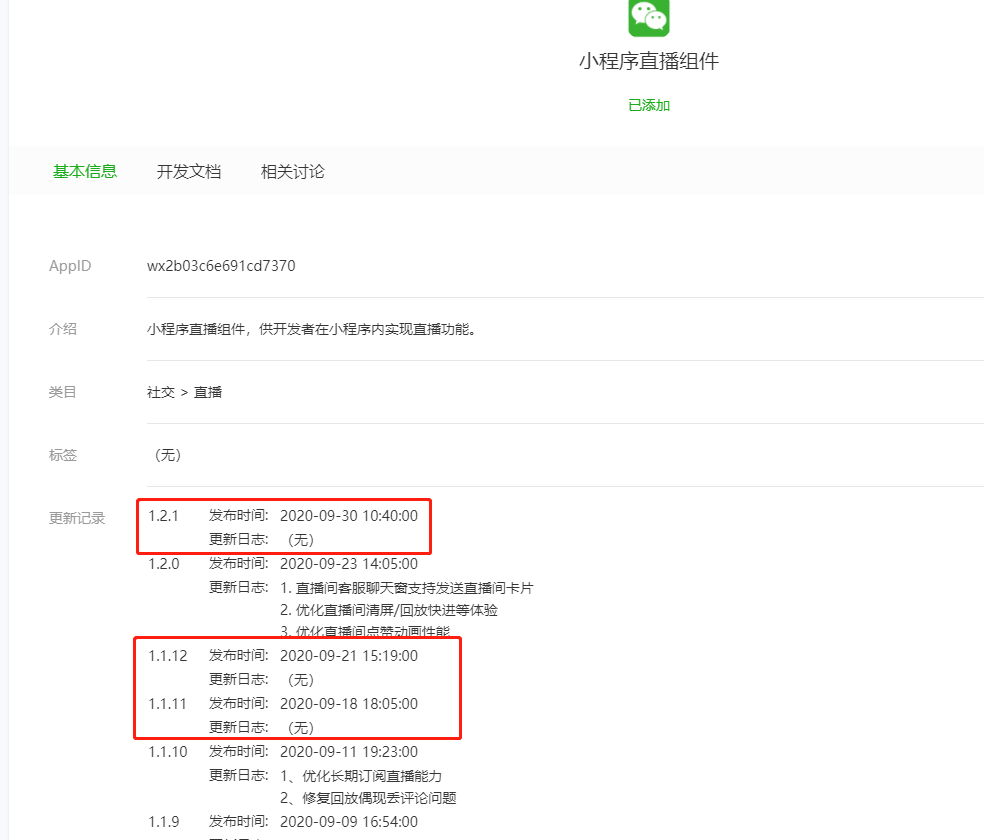Click release time 2020-09-30 10:40:00
The height and width of the screenshot is (840, 984).
pos(349,516)
